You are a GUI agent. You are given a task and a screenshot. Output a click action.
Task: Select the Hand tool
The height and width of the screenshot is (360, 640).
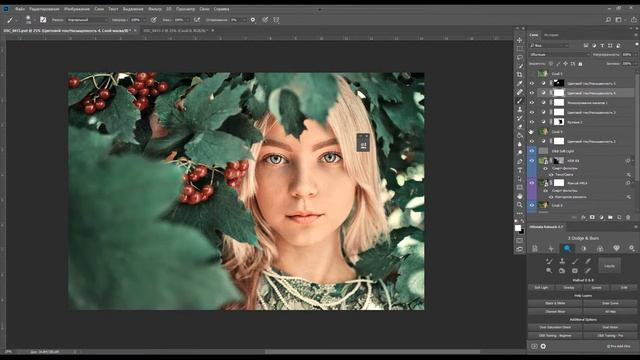(519, 196)
